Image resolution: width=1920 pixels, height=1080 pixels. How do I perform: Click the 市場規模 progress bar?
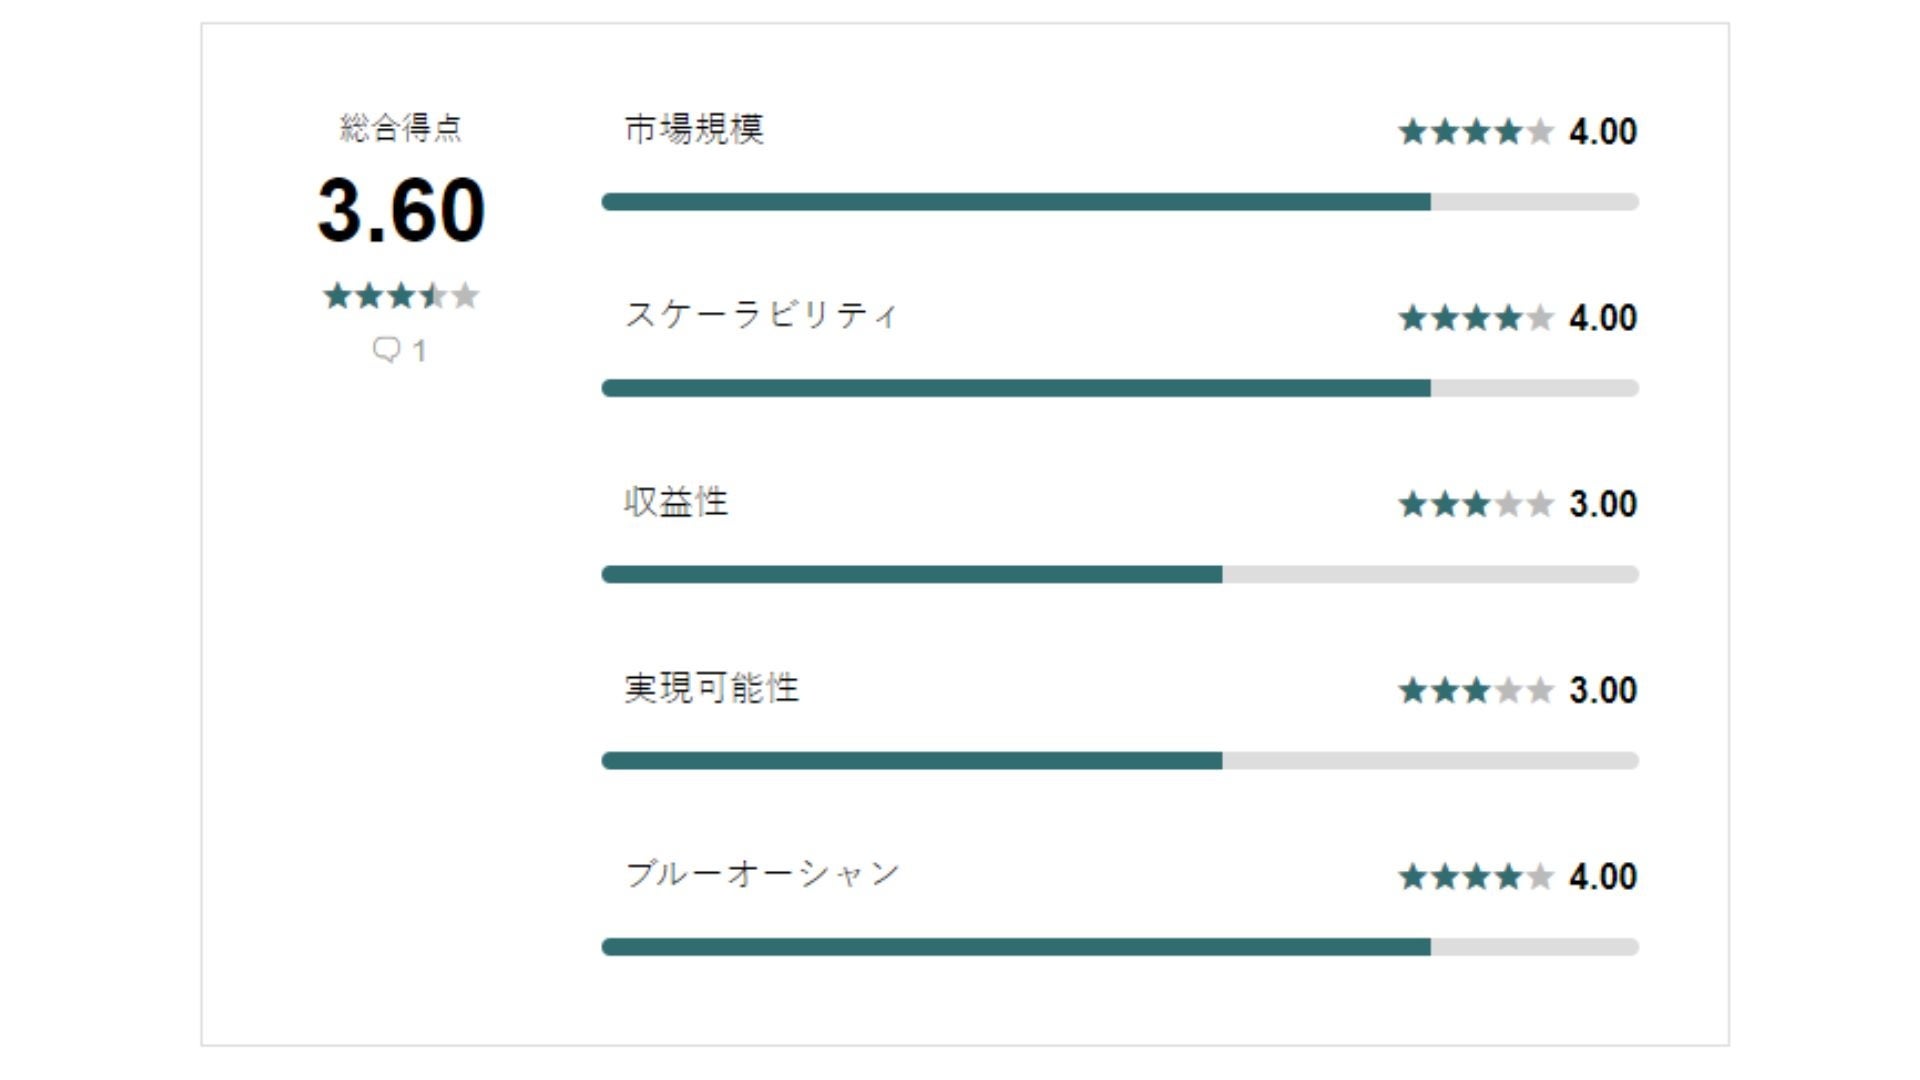[x=1120, y=202]
